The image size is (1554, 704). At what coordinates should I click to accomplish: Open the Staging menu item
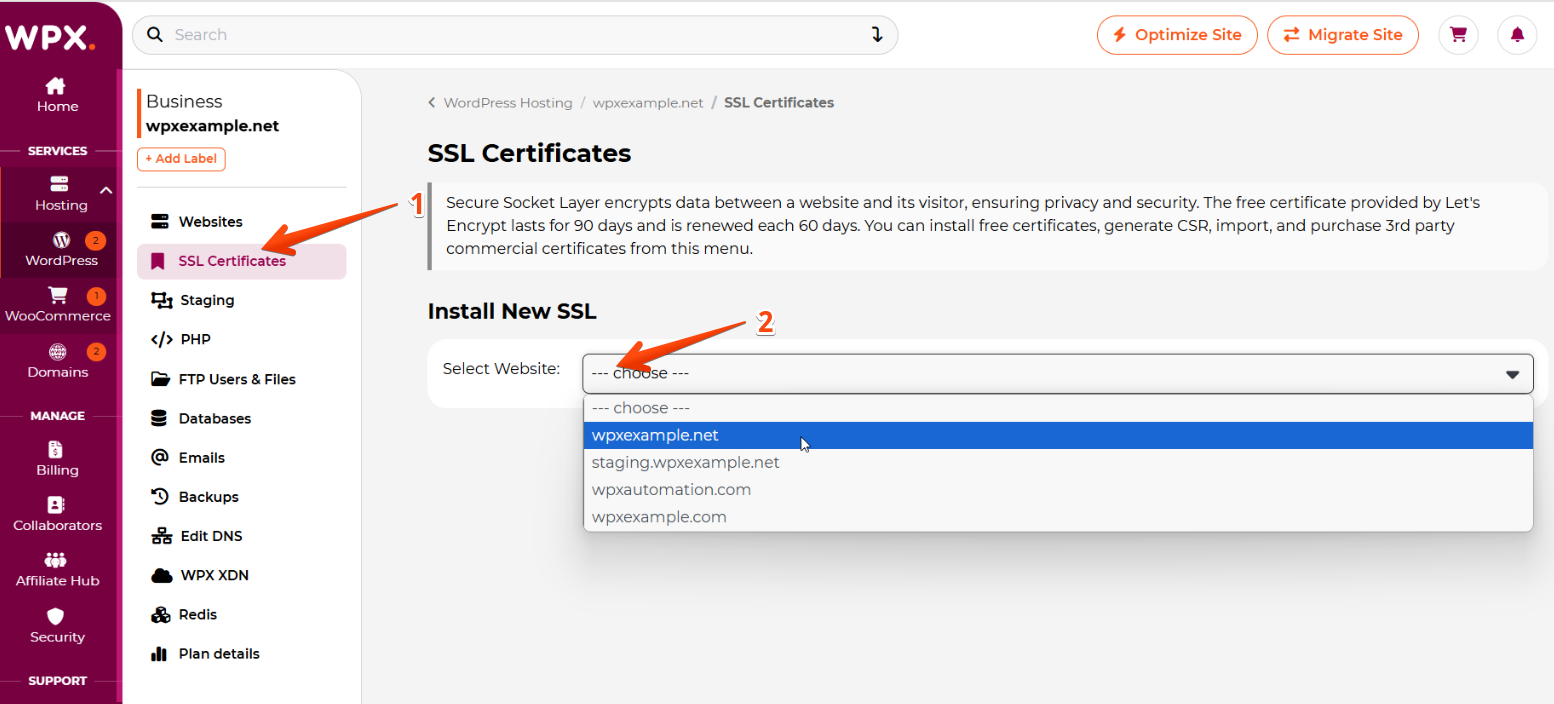pyautogui.click(x=207, y=300)
